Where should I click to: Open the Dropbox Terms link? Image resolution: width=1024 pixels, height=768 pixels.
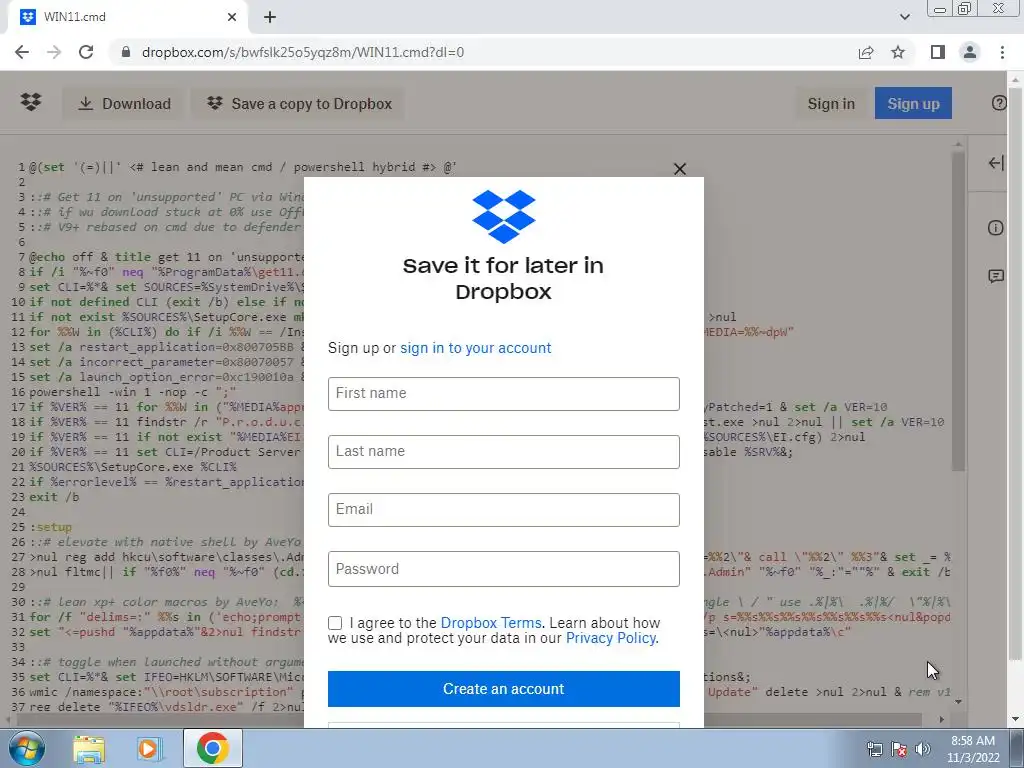[490, 623]
